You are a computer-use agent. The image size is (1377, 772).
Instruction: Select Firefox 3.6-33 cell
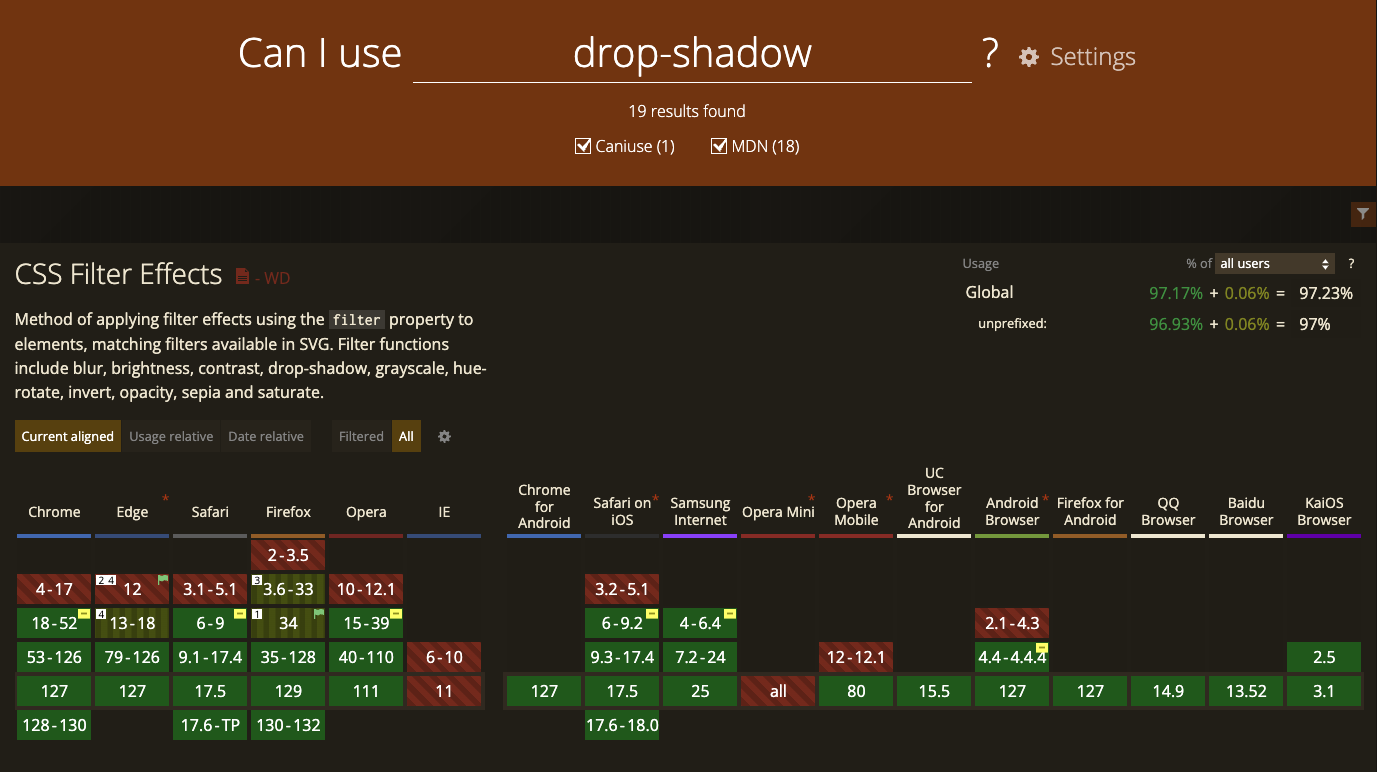click(288, 589)
